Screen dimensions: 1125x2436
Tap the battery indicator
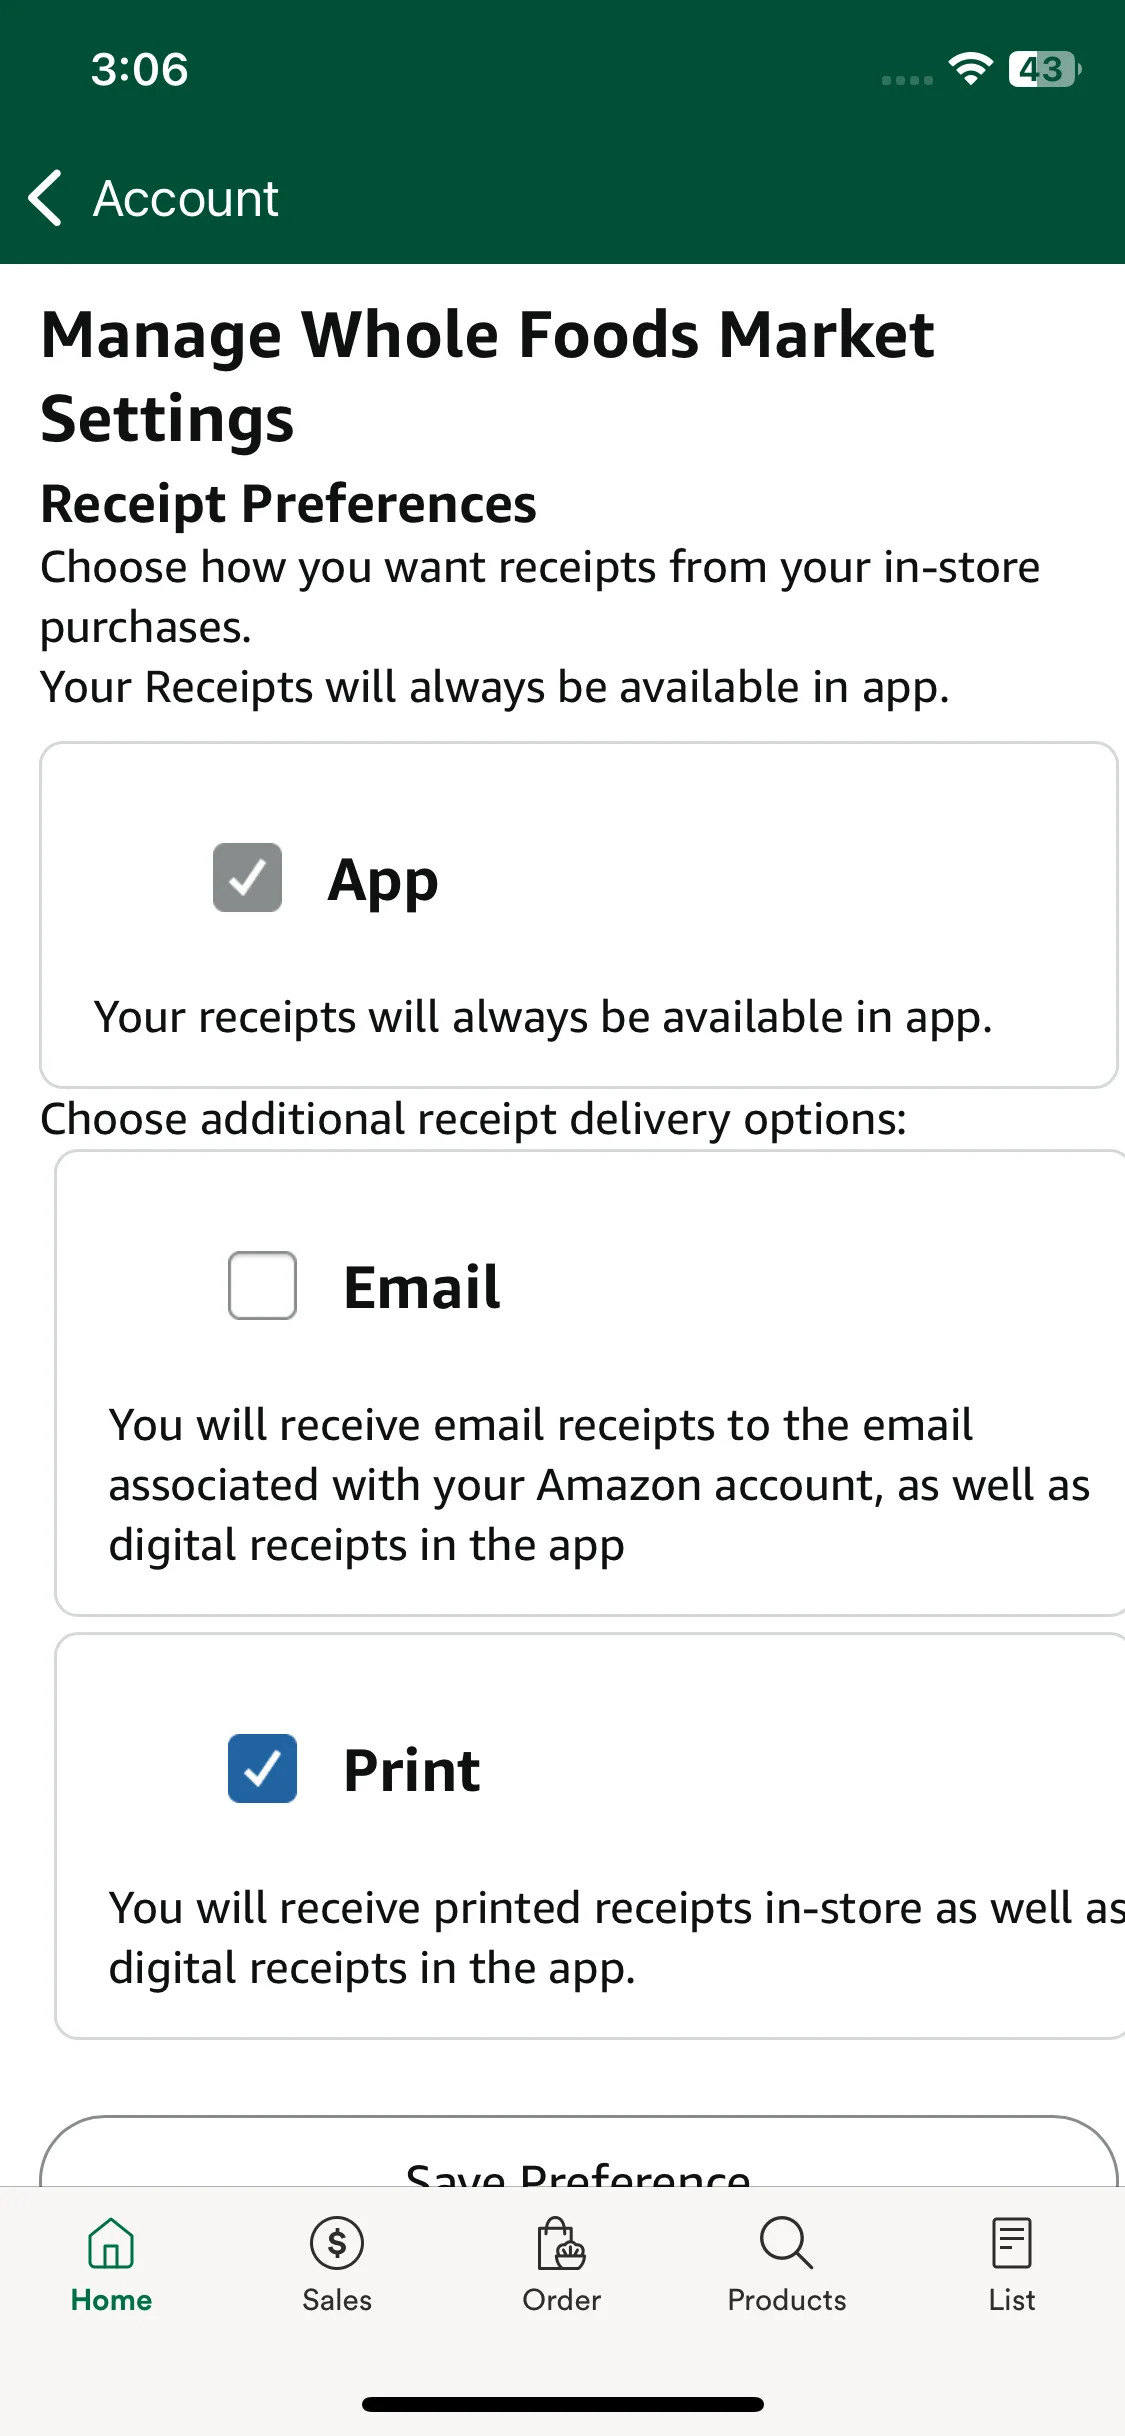tap(1045, 69)
